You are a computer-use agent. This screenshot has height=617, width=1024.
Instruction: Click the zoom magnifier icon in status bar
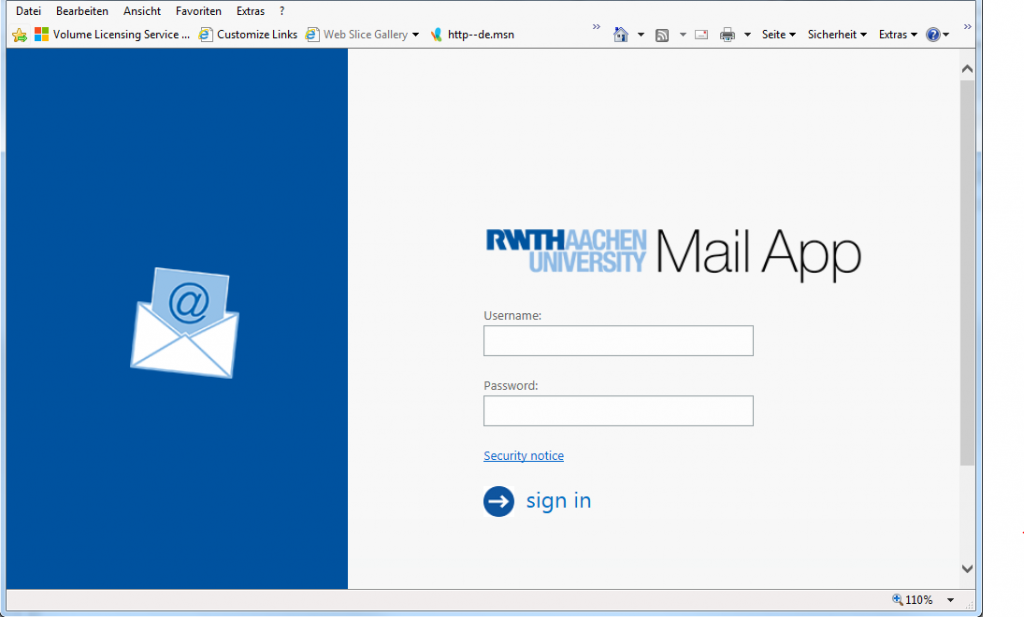pos(897,600)
